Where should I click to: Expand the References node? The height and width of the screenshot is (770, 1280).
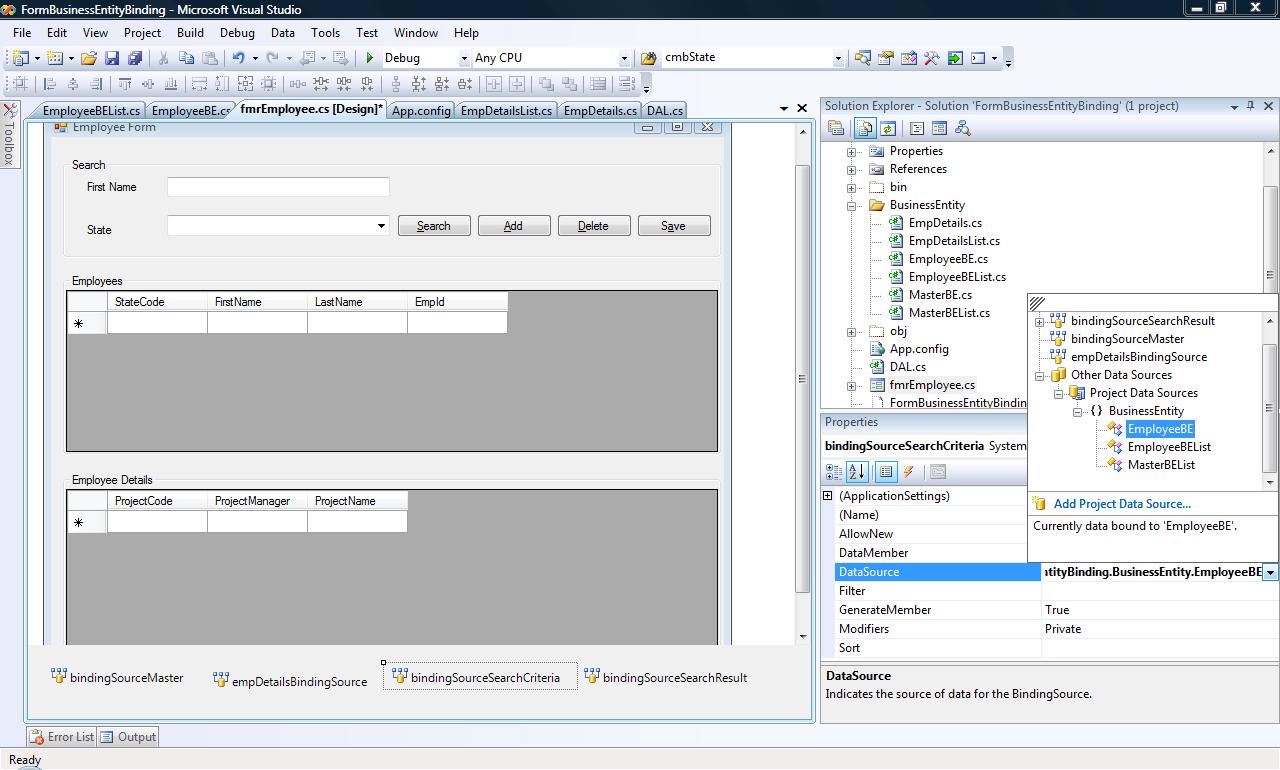tap(852, 170)
